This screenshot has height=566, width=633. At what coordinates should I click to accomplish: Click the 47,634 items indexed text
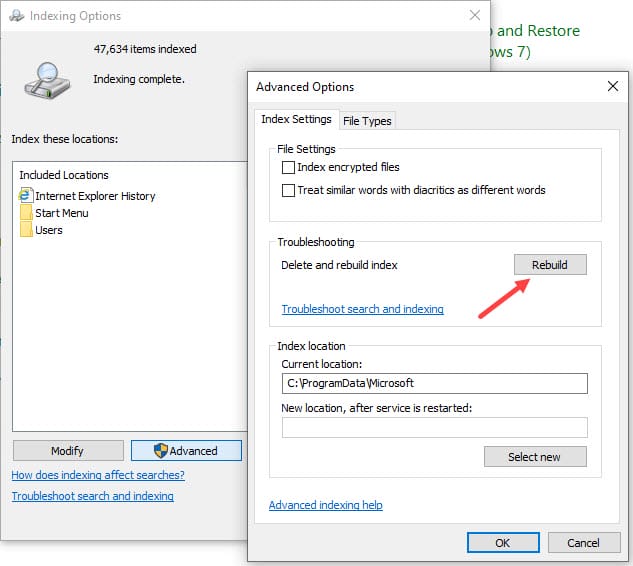tap(145, 49)
